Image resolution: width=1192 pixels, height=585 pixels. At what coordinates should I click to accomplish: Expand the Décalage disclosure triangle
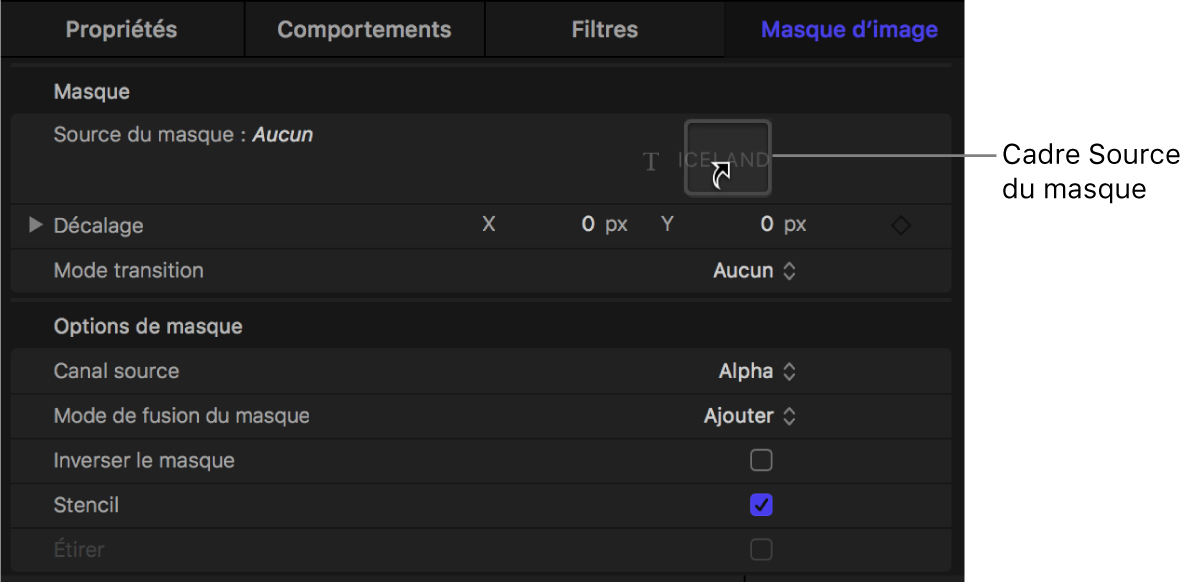coord(36,225)
